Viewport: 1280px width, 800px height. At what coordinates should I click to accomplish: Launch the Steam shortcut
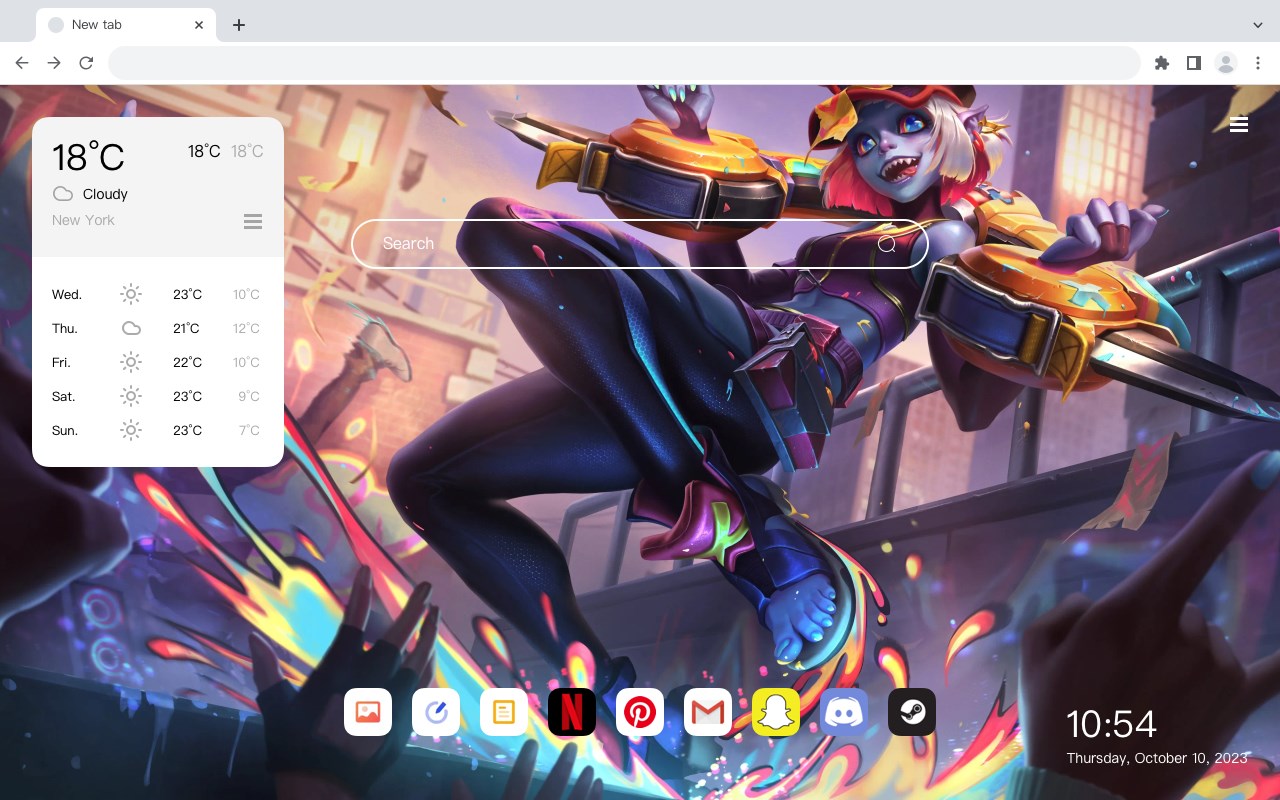[912, 712]
